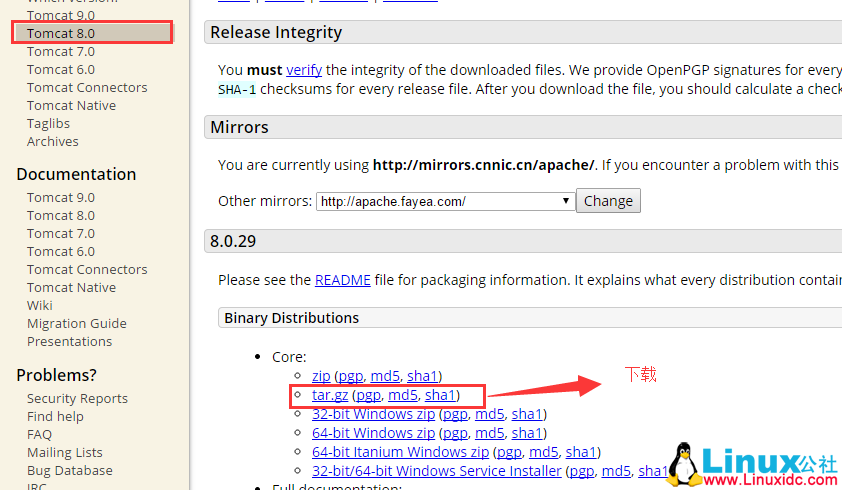842x490 pixels.
Task: Open pgp signature for Core zip
Action: pyautogui.click(x=351, y=376)
